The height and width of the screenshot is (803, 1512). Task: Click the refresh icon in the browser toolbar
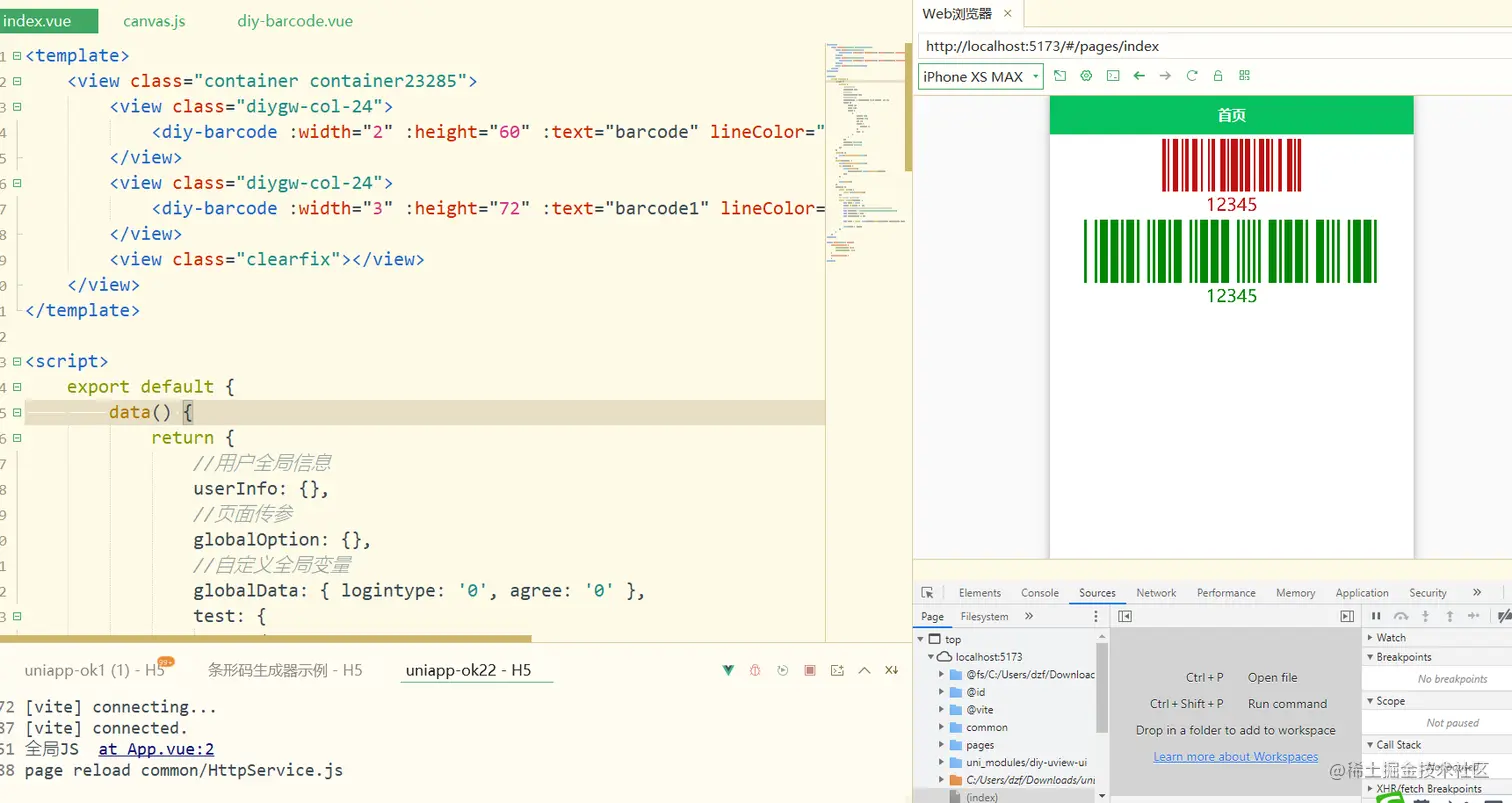point(1192,76)
